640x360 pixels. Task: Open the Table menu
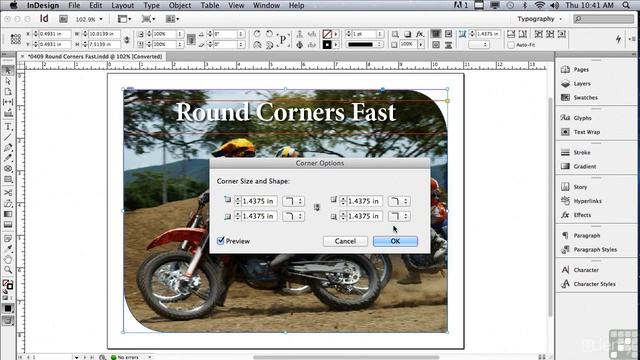[x=210, y=5]
